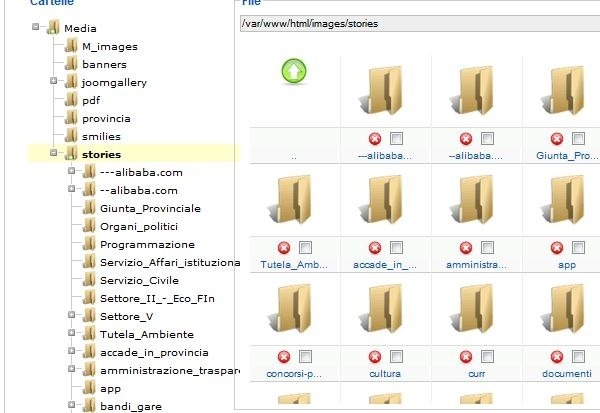
Task: Expand the Settore_V tree node
Action: click(x=72, y=316)
